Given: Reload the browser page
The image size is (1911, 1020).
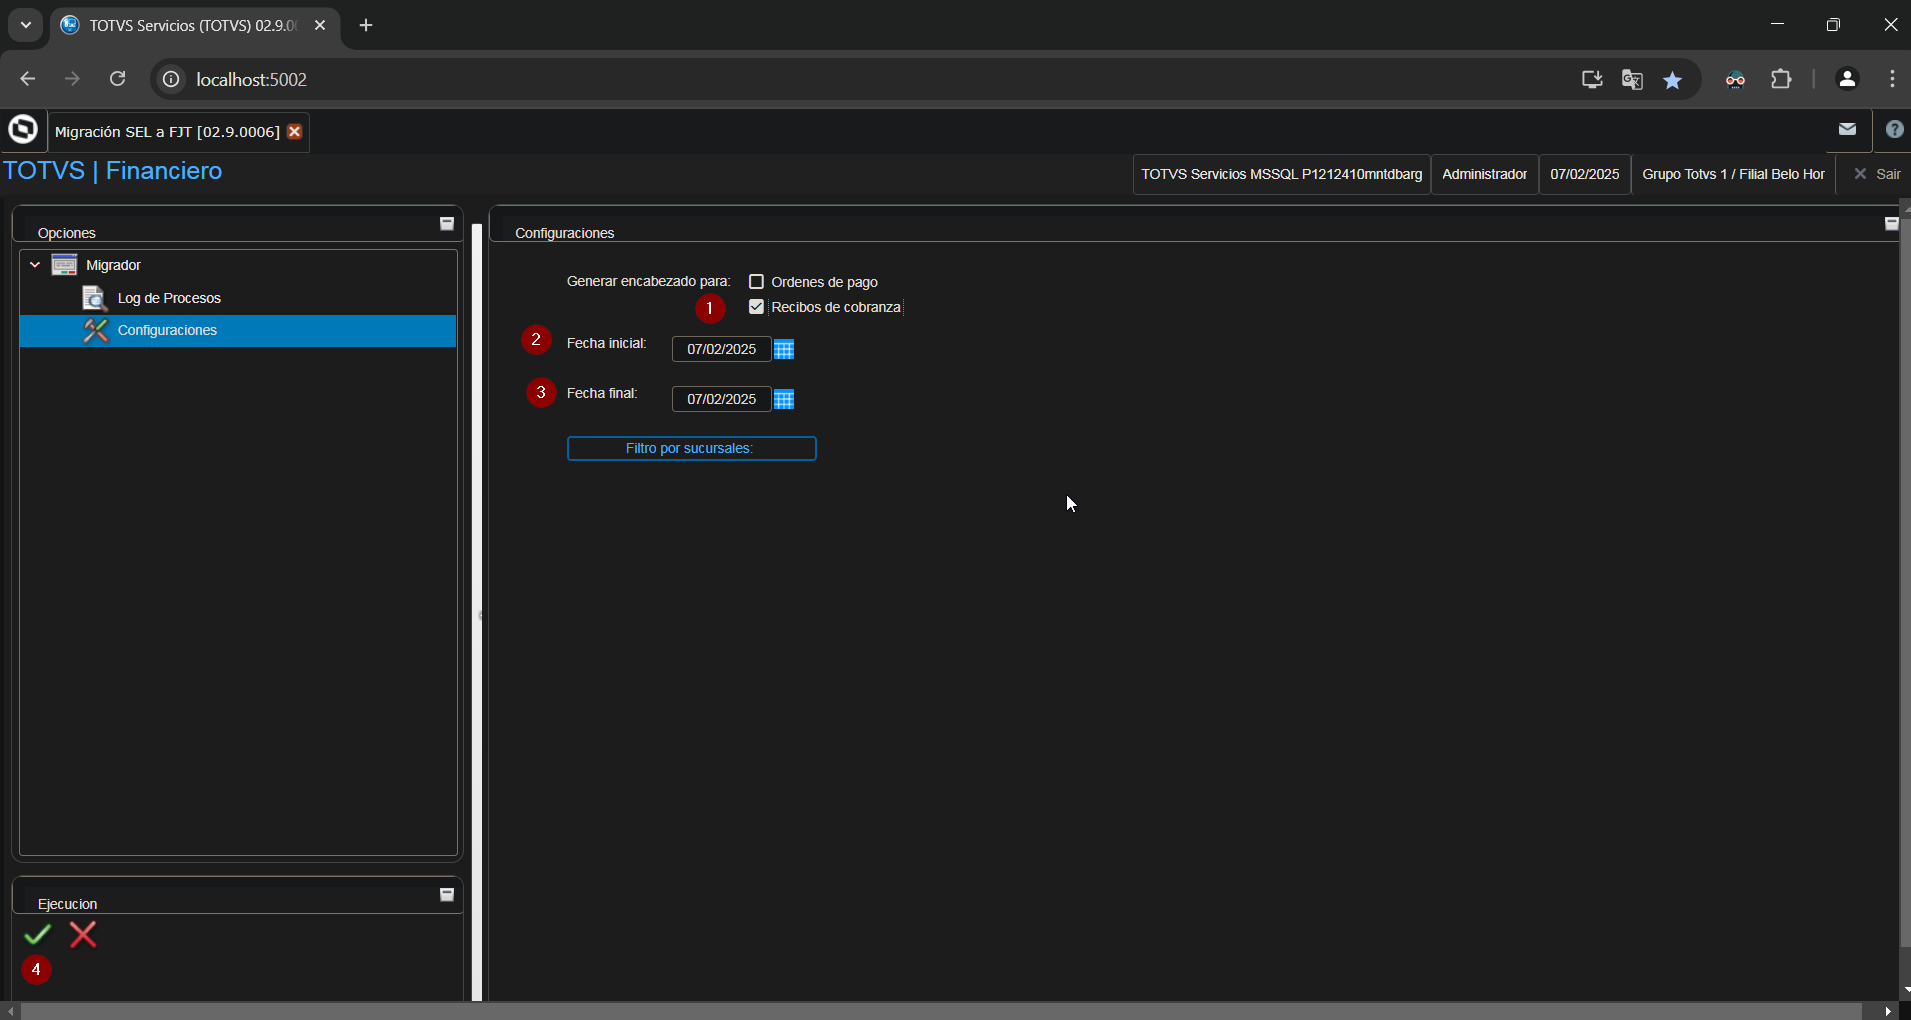Looking at the screenshot, I should click(x=118, y=79).
